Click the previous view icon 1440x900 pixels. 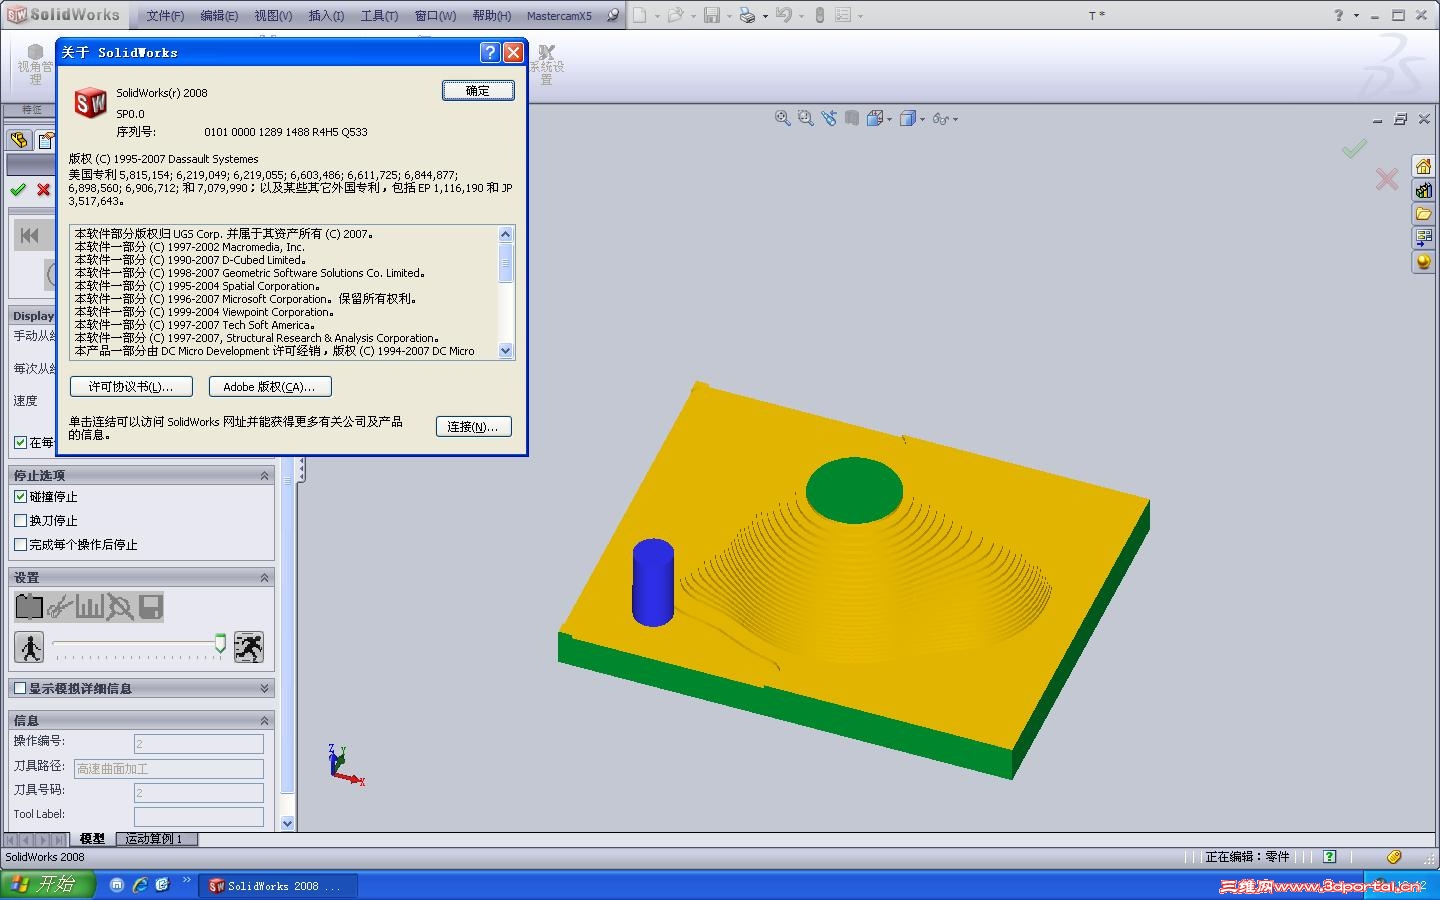[829, 118]
